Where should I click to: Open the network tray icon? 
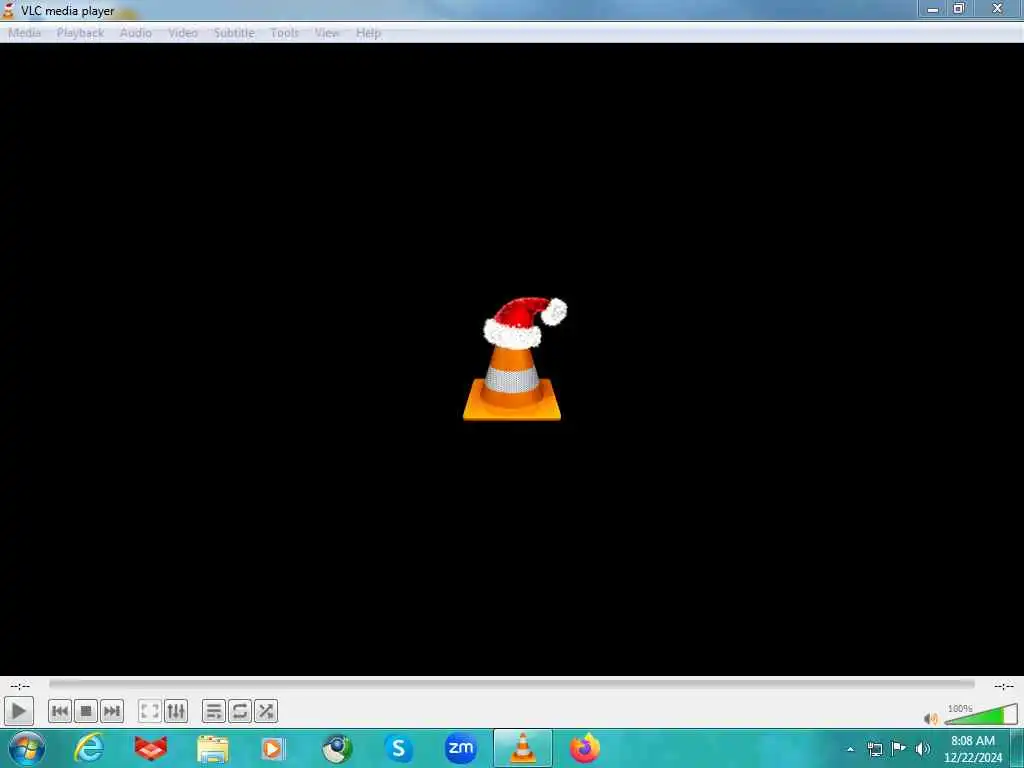click(x=874, y=749)
